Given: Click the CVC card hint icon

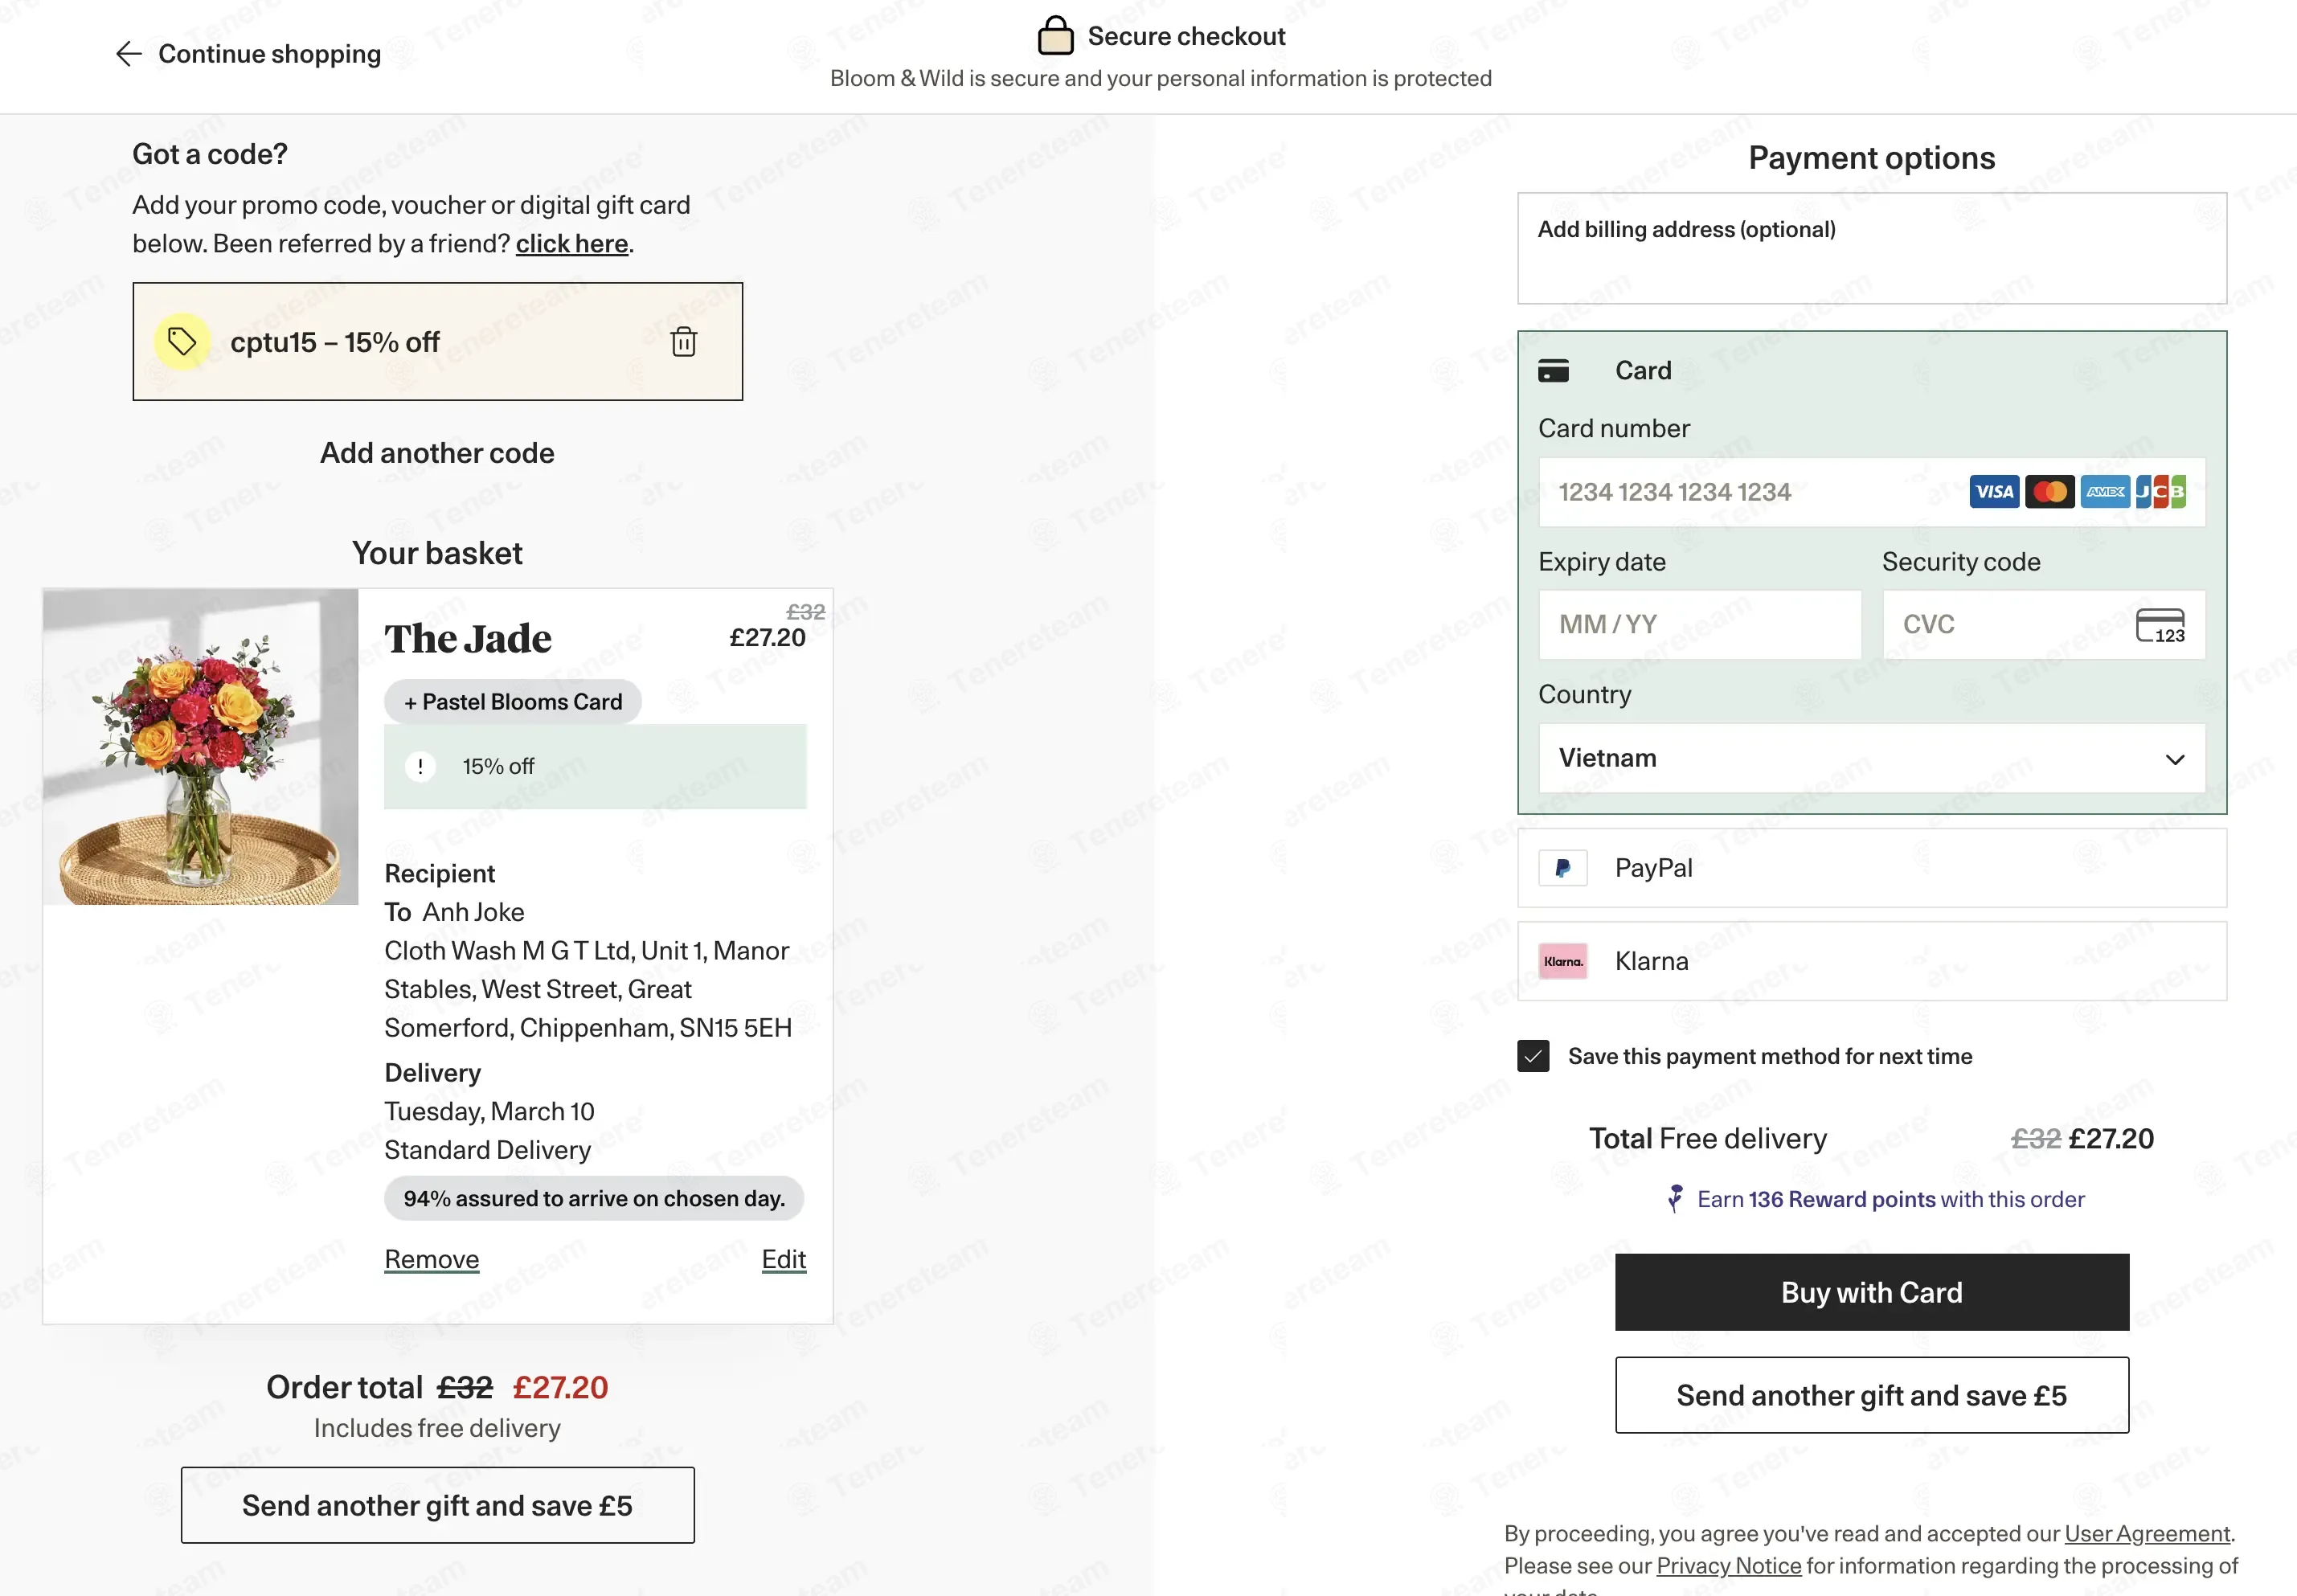Looking at the screenshot, I should pos(2160,625).
